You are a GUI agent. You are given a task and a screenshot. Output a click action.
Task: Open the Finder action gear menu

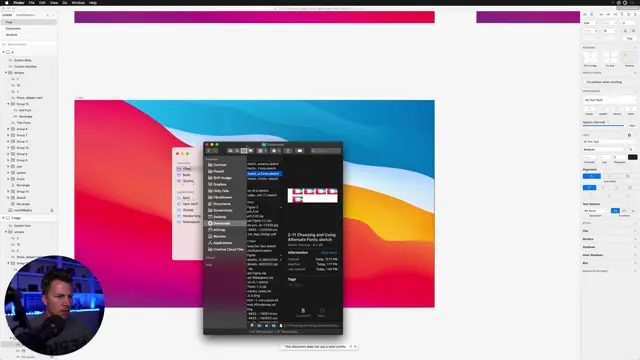point(276,151)
